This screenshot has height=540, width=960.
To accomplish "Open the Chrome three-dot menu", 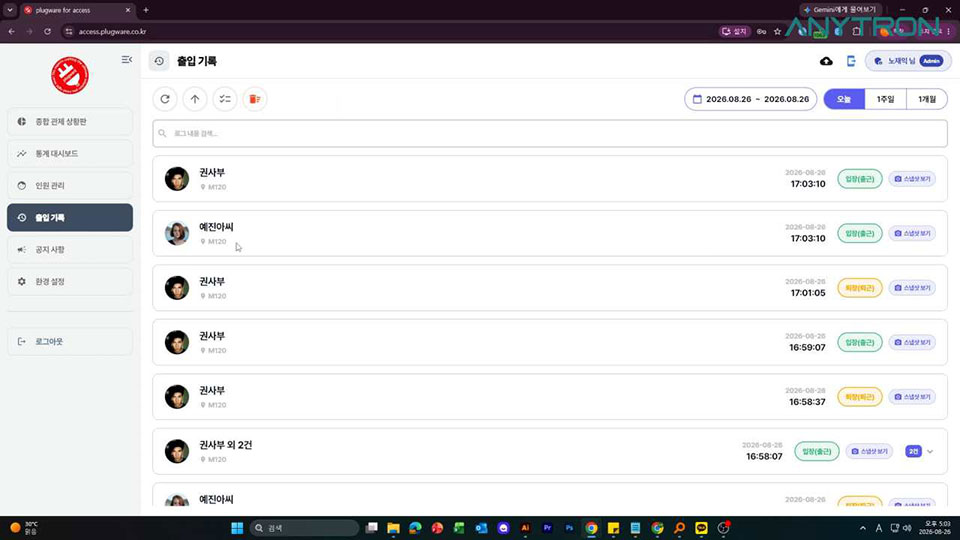I will click(x=949, y=31).
